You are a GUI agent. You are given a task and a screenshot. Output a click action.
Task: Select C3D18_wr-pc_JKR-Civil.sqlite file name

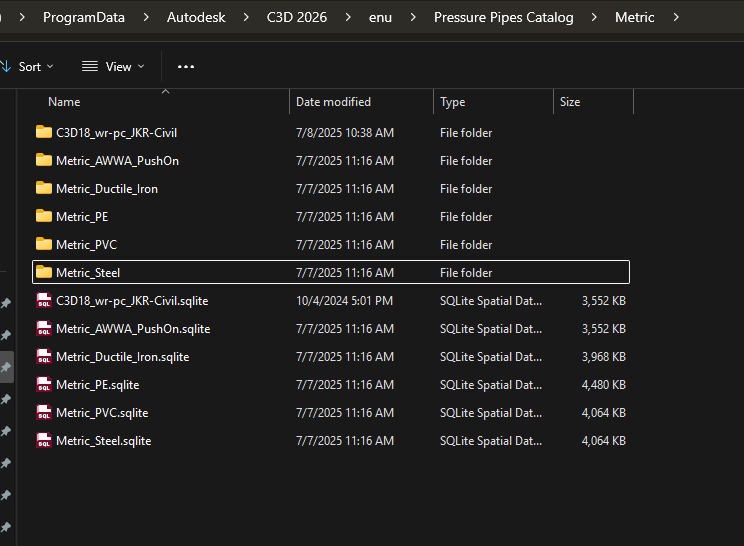pos(132,301)
